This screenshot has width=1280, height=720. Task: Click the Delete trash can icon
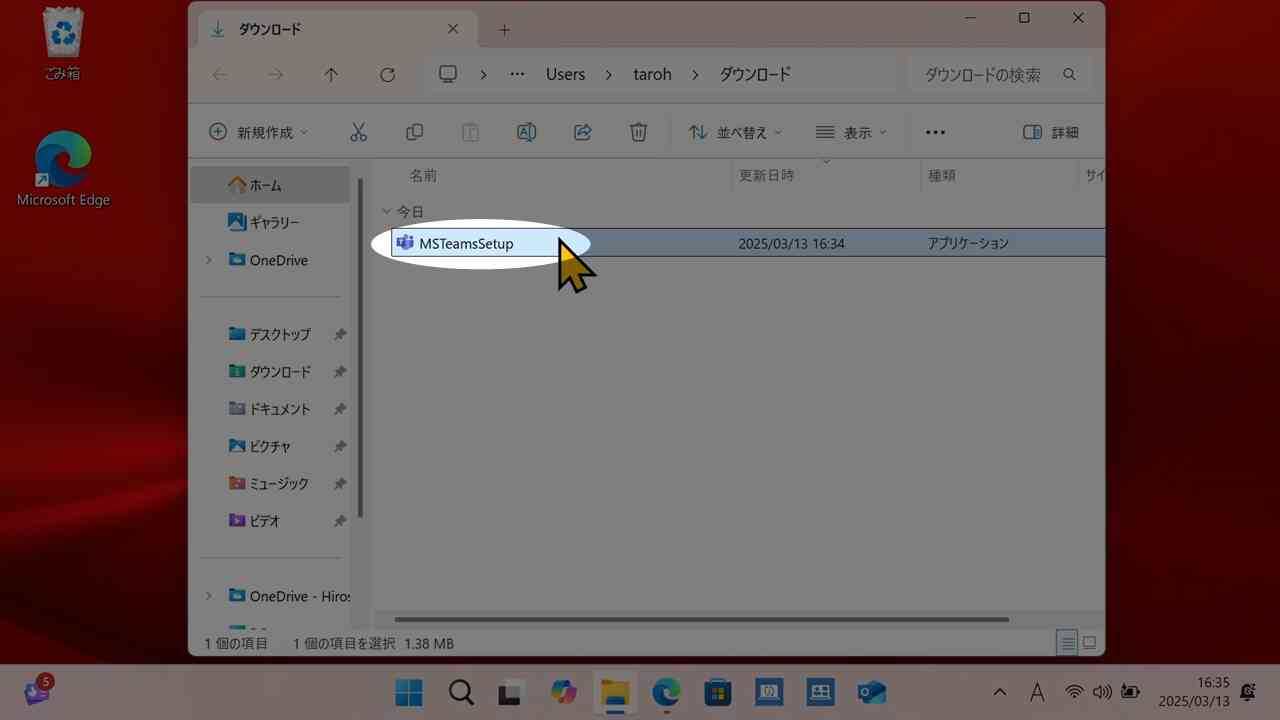(638, 132)
